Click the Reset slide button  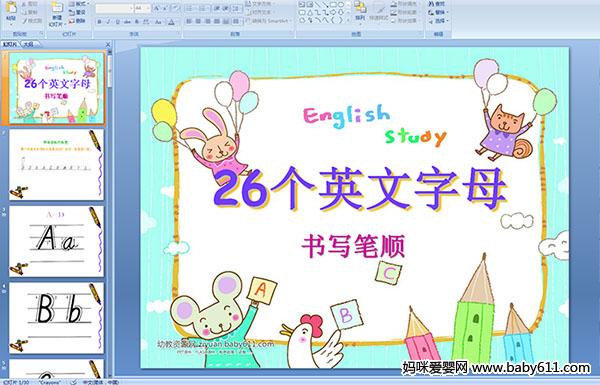pos(77,12)
